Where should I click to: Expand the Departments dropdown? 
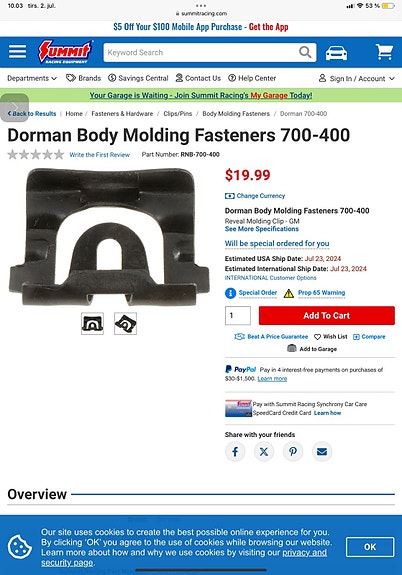click(x=32, y=78)
